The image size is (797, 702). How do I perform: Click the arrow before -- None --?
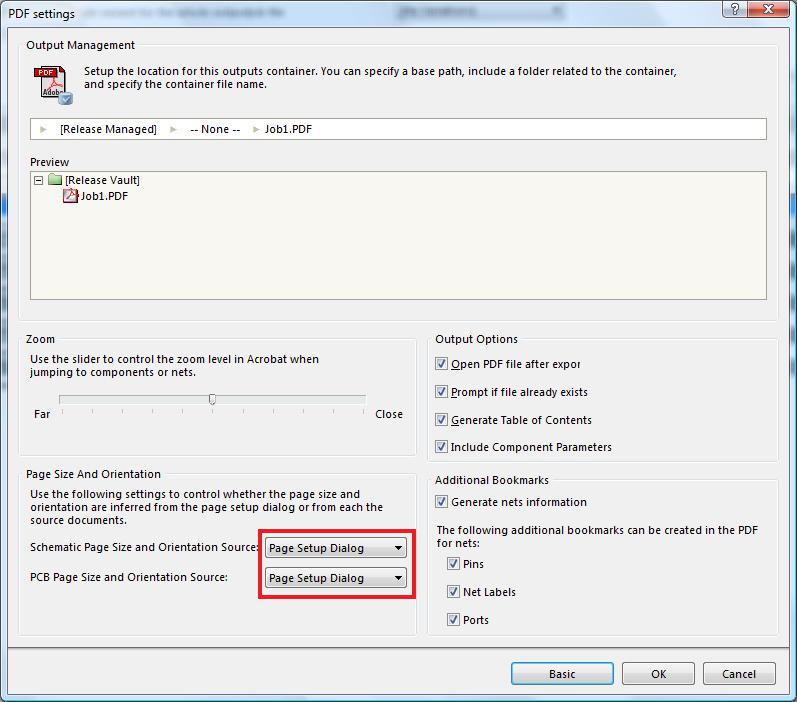(x=173, y=129)
